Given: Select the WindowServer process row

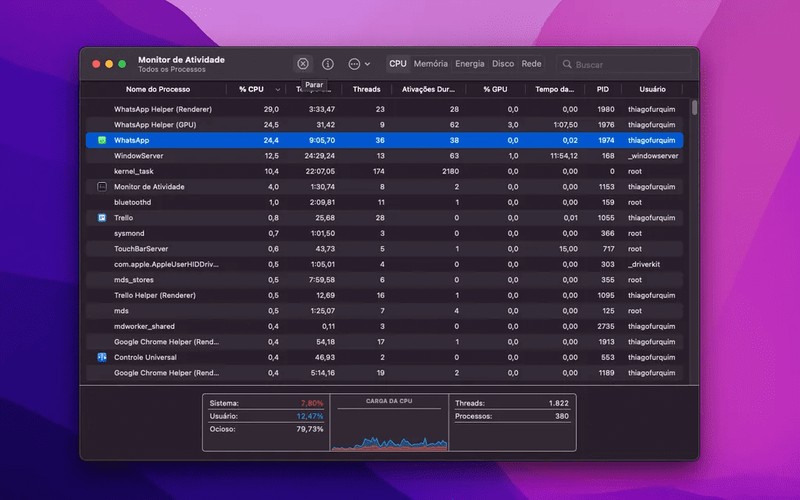Looking at the screenshot, I should 384,156.
